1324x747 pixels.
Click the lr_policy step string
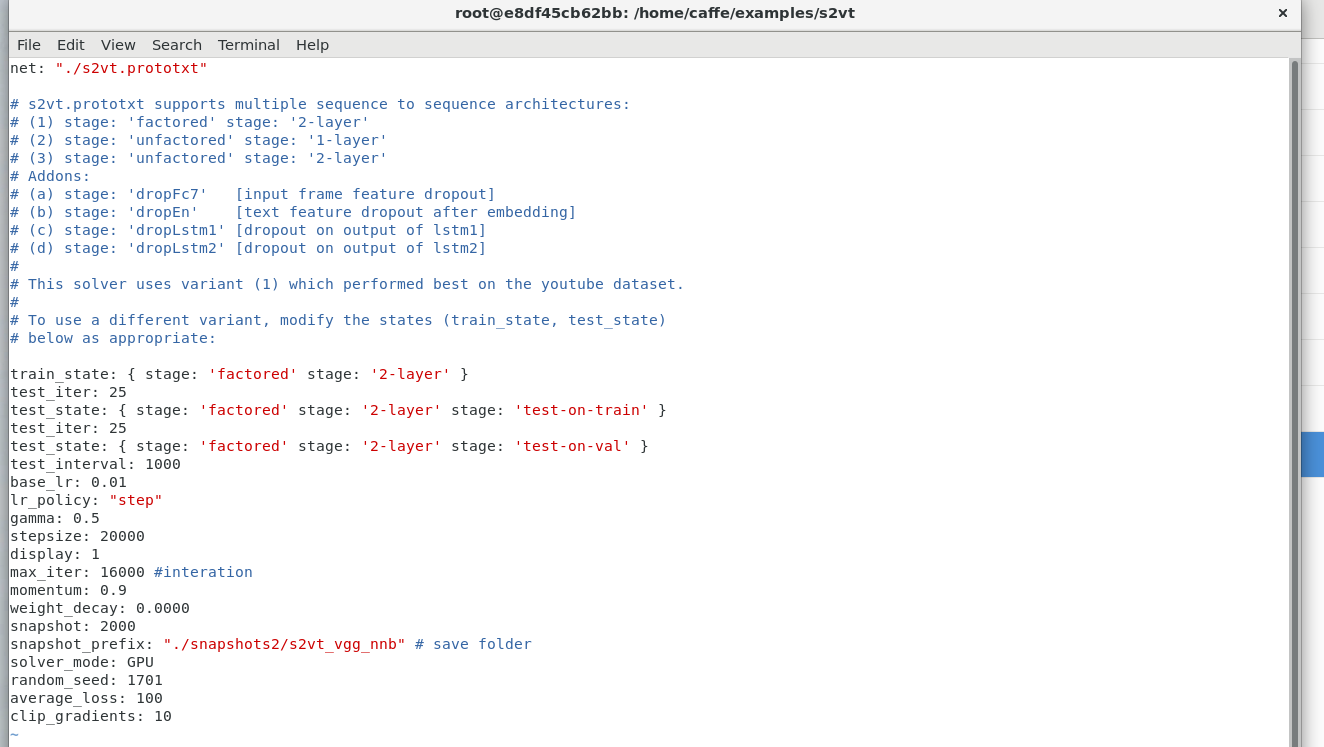pos(135,500)
